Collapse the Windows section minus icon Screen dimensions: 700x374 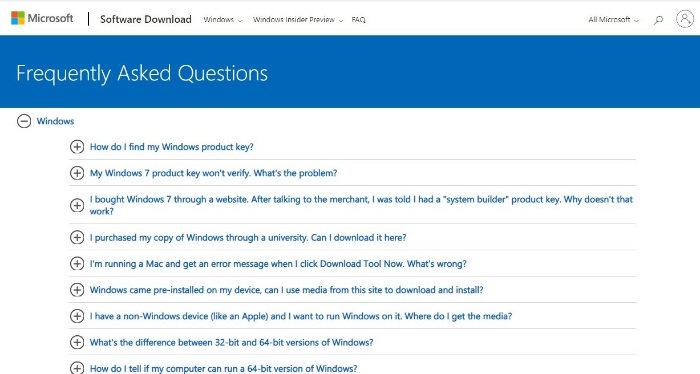24,121
